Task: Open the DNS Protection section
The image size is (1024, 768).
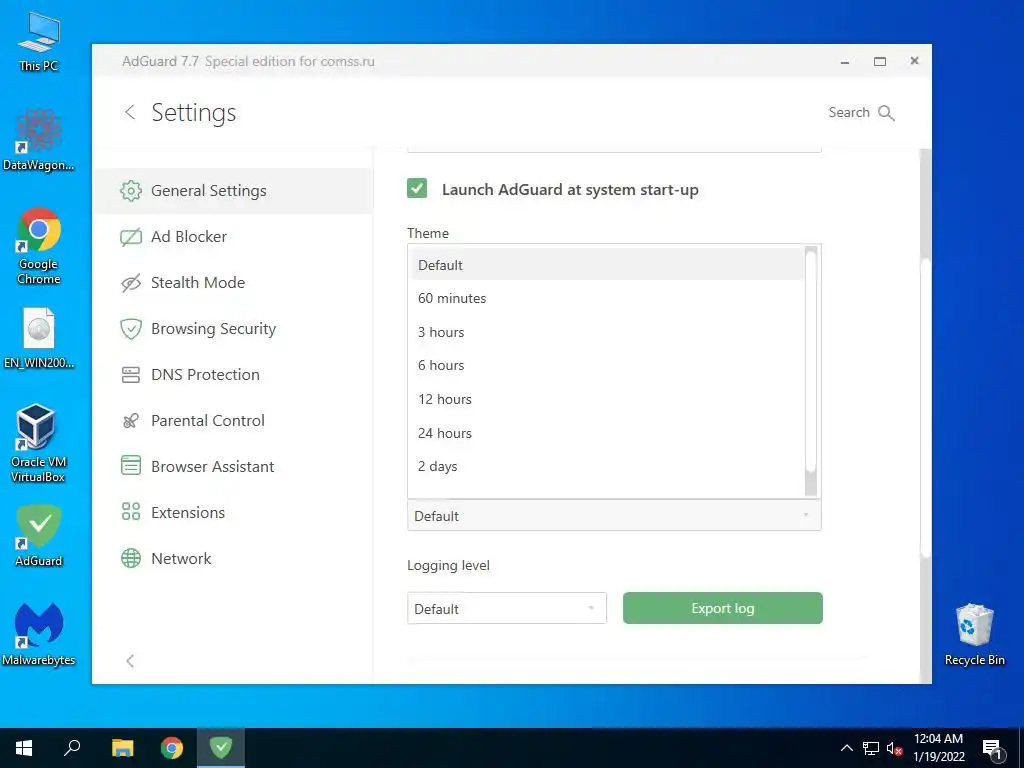Action: (232, 375)
